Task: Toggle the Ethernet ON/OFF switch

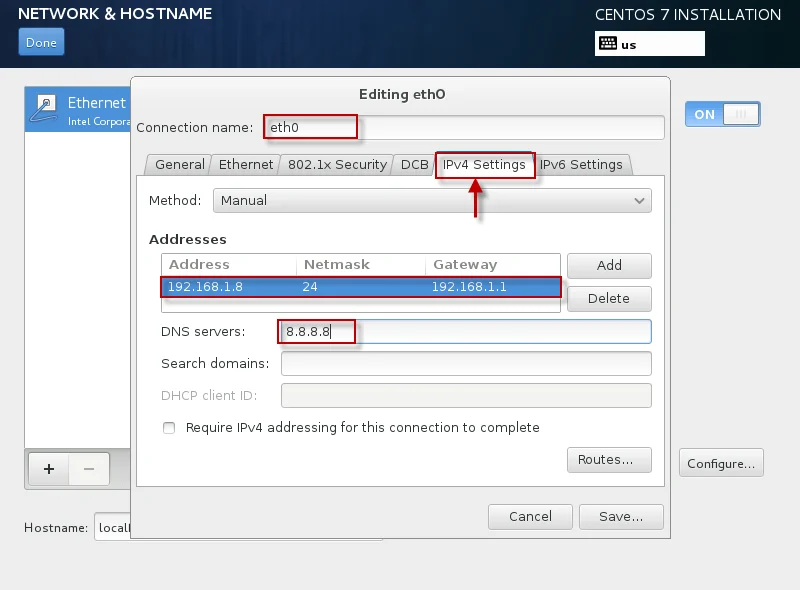Action: tap(721, 114)
